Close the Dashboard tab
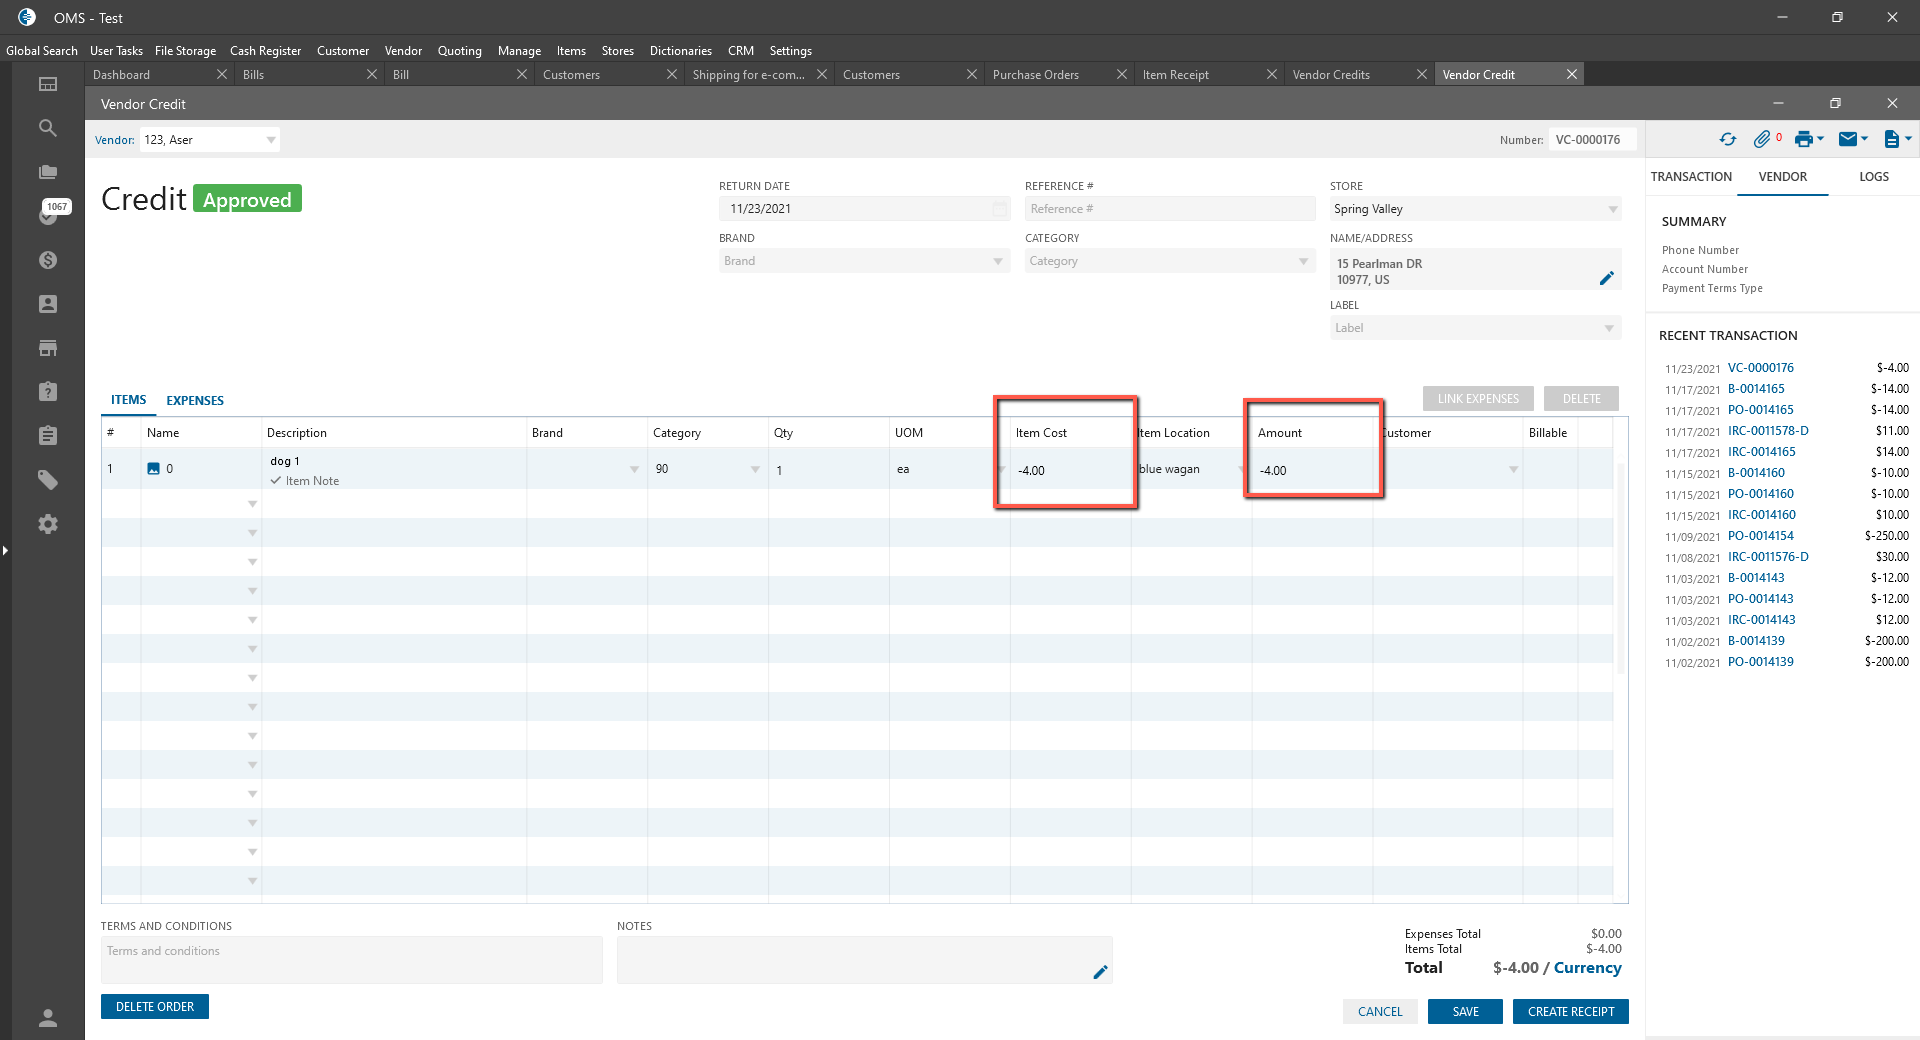Viewport: 1920px width, 1040px height. coord(222,75)
